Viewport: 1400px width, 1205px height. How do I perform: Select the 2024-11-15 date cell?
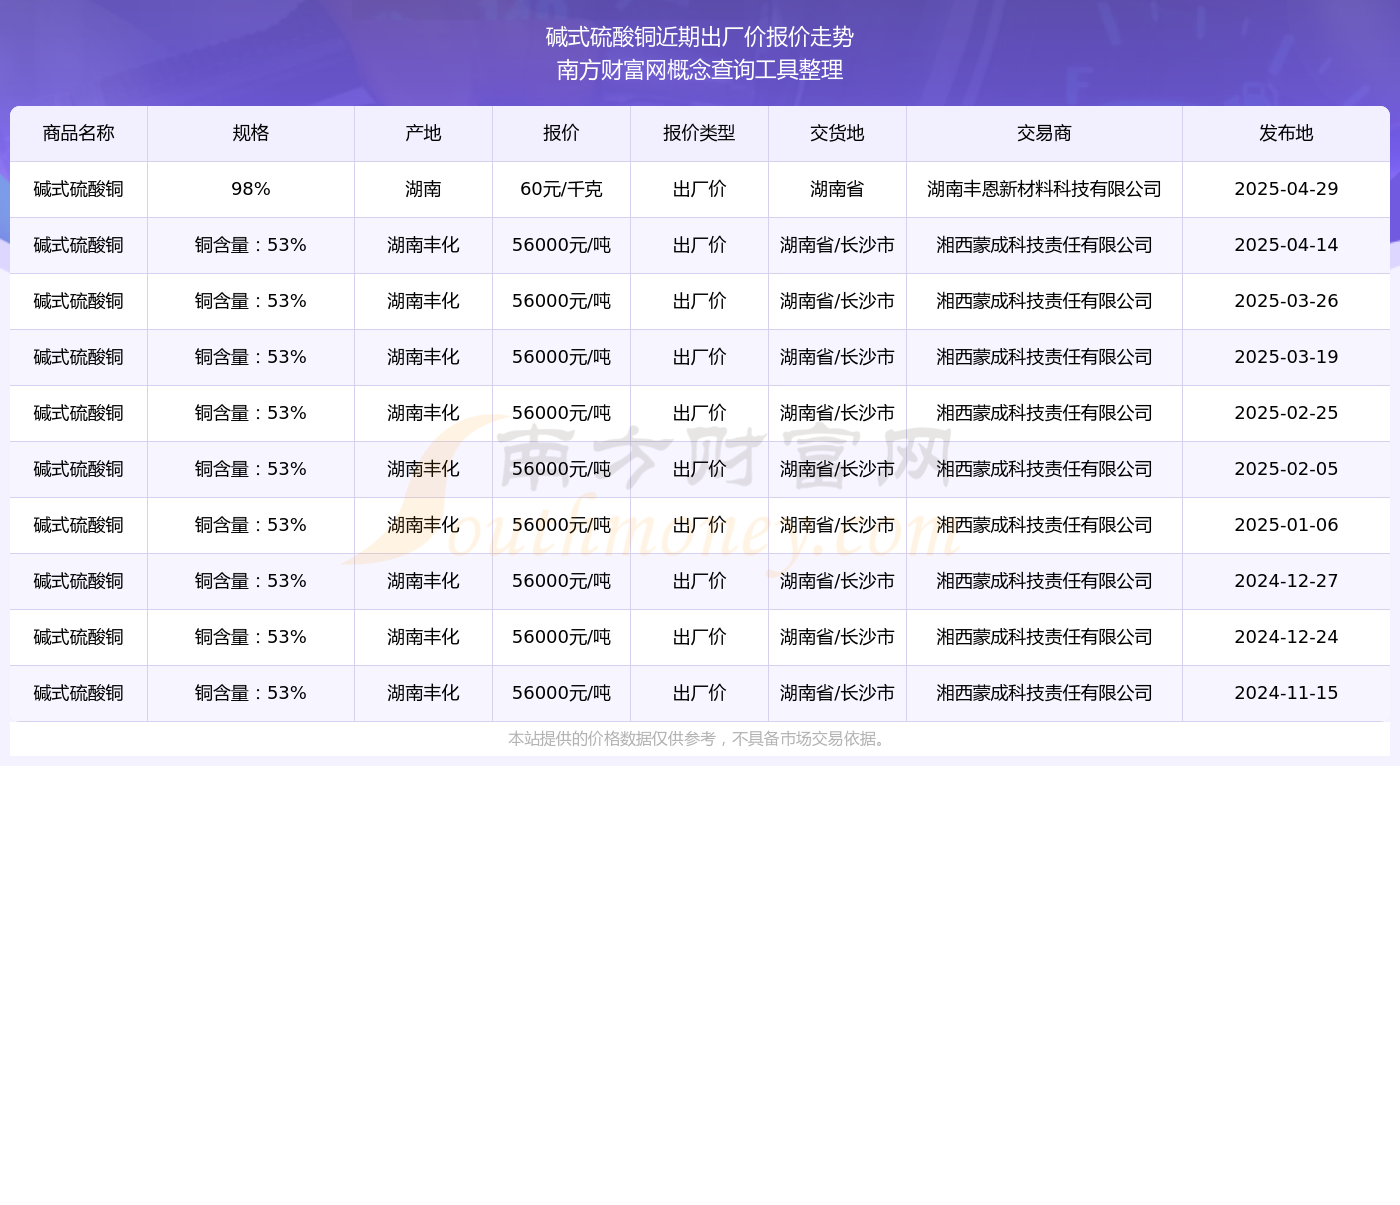pyautogui.click(x=1286, y=694)
